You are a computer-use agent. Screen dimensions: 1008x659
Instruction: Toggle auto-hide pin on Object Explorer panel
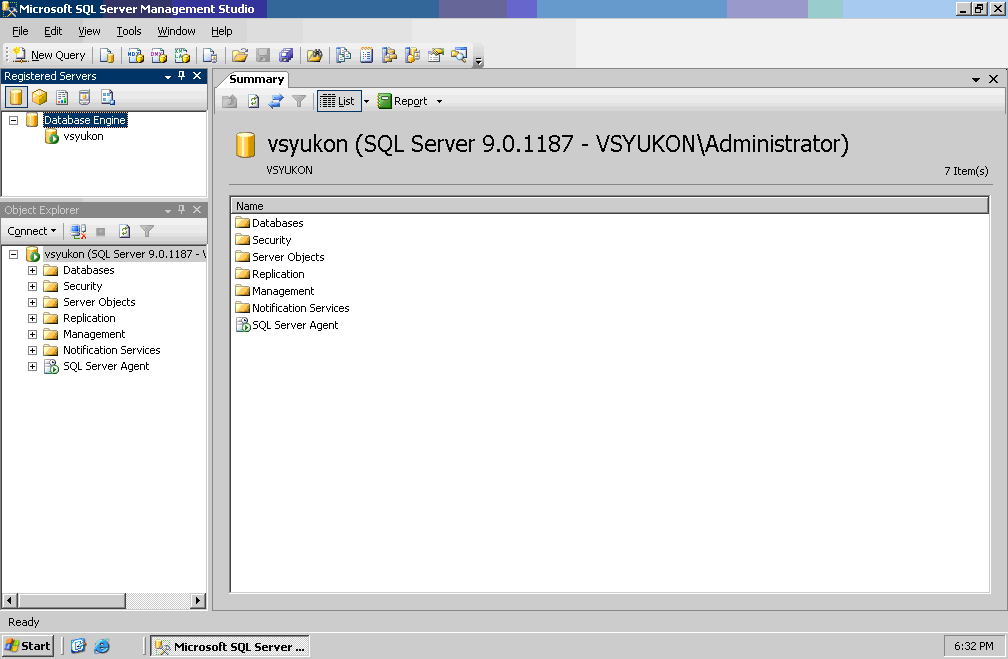pyautogui.click(x=180, y=210)
